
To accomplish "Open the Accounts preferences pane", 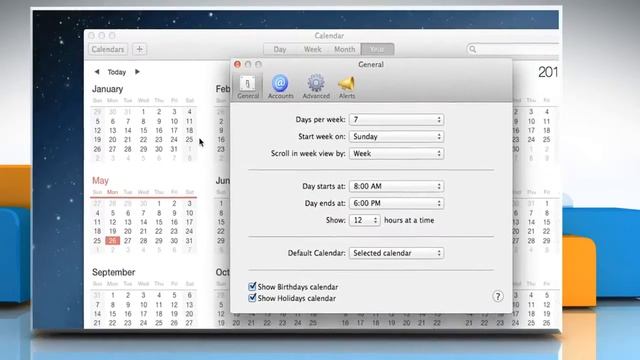I will [x=280, y=87].
